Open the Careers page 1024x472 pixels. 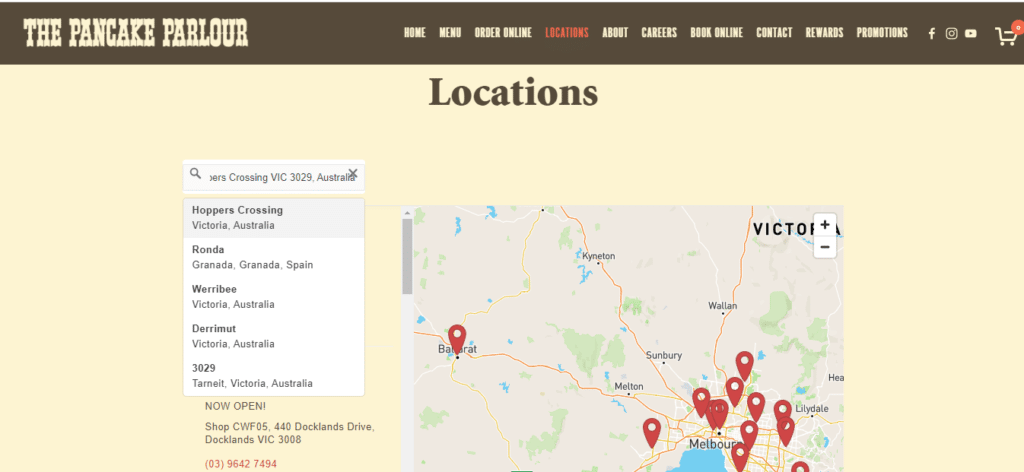pos(659,33)
